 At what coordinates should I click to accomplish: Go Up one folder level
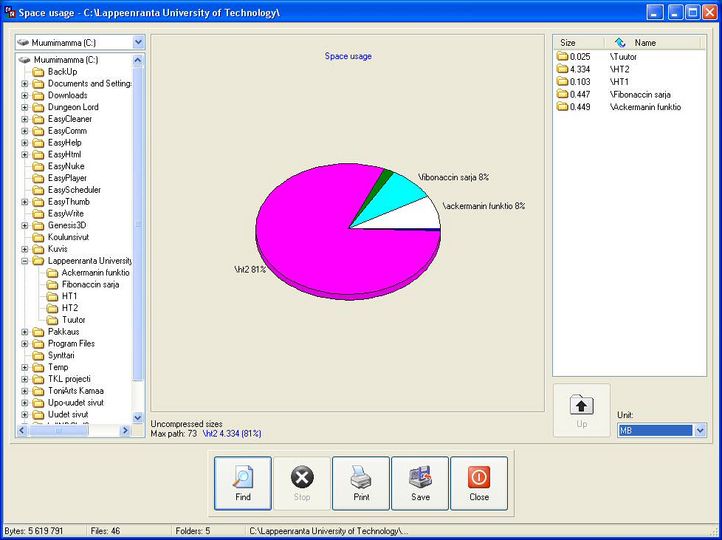point(582,410)
